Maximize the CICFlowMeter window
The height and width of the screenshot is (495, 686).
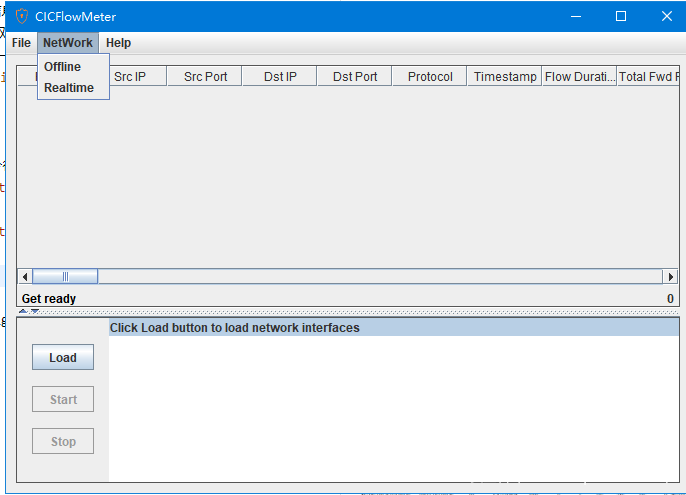(620, 16)
